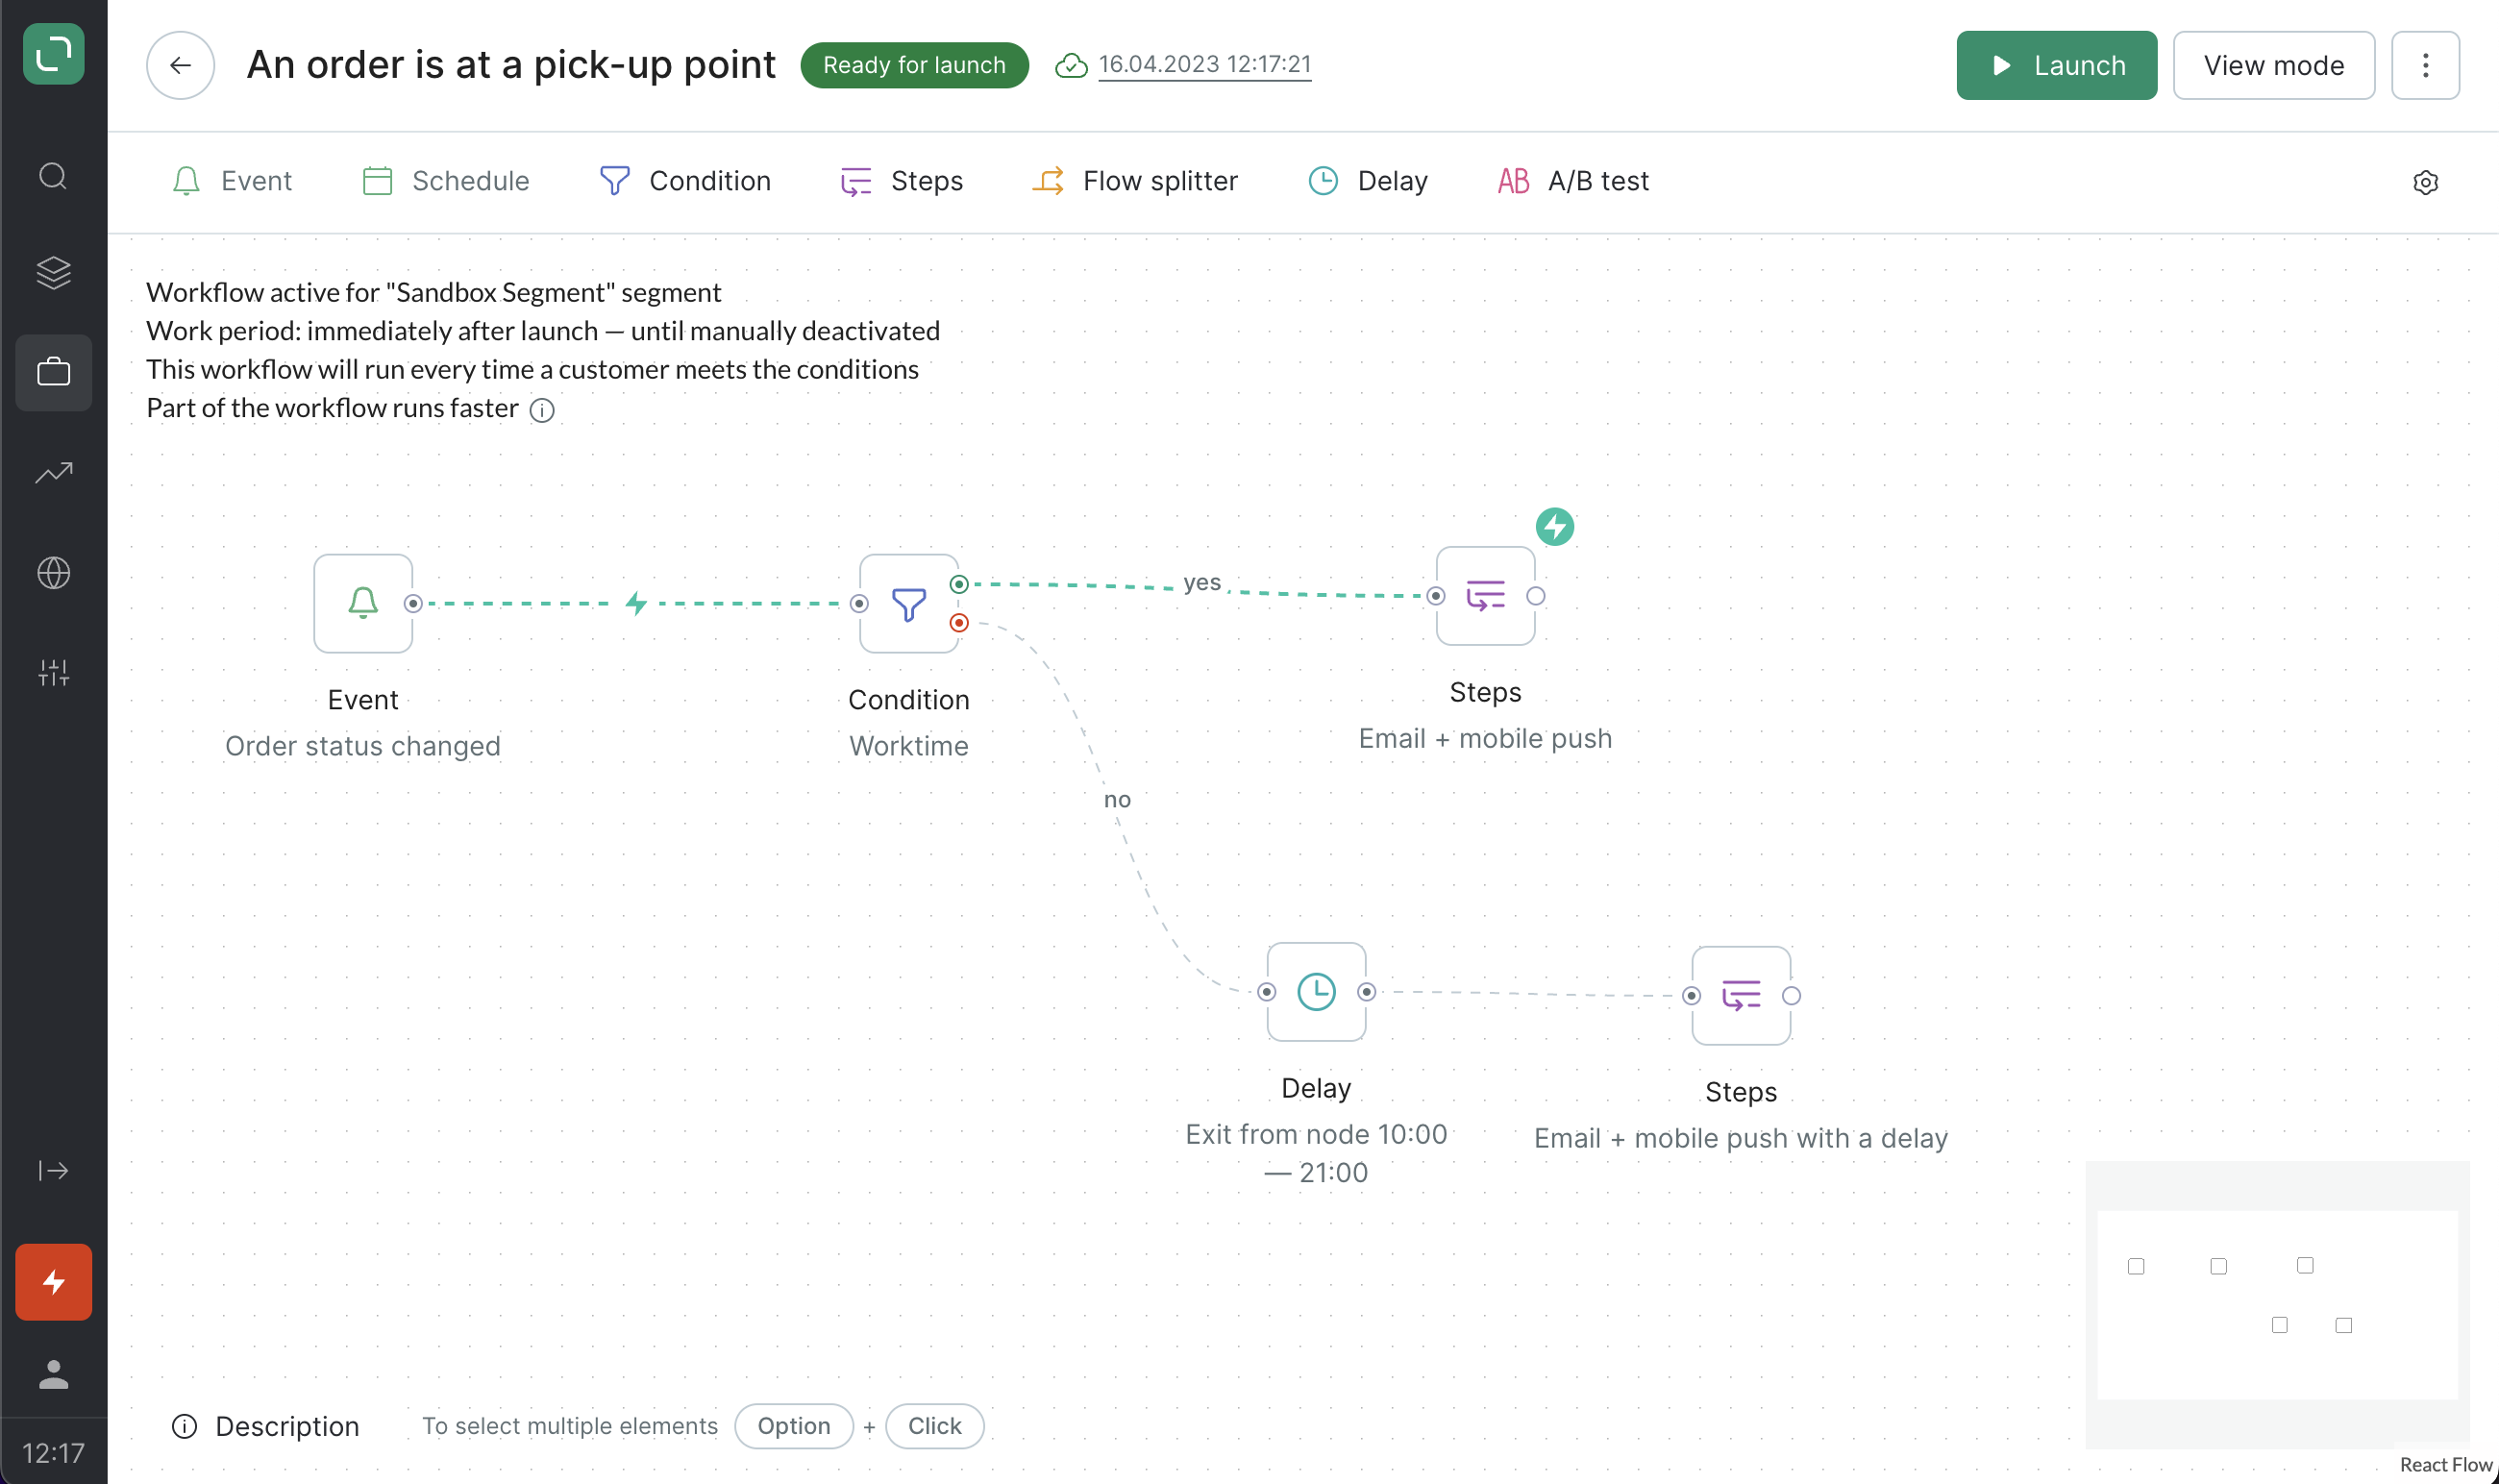This screenshot has height=1484, width=2499.
Task: Click the lightning marker on Event connection line
Action: pyautogui.click(x=636, y=603)
